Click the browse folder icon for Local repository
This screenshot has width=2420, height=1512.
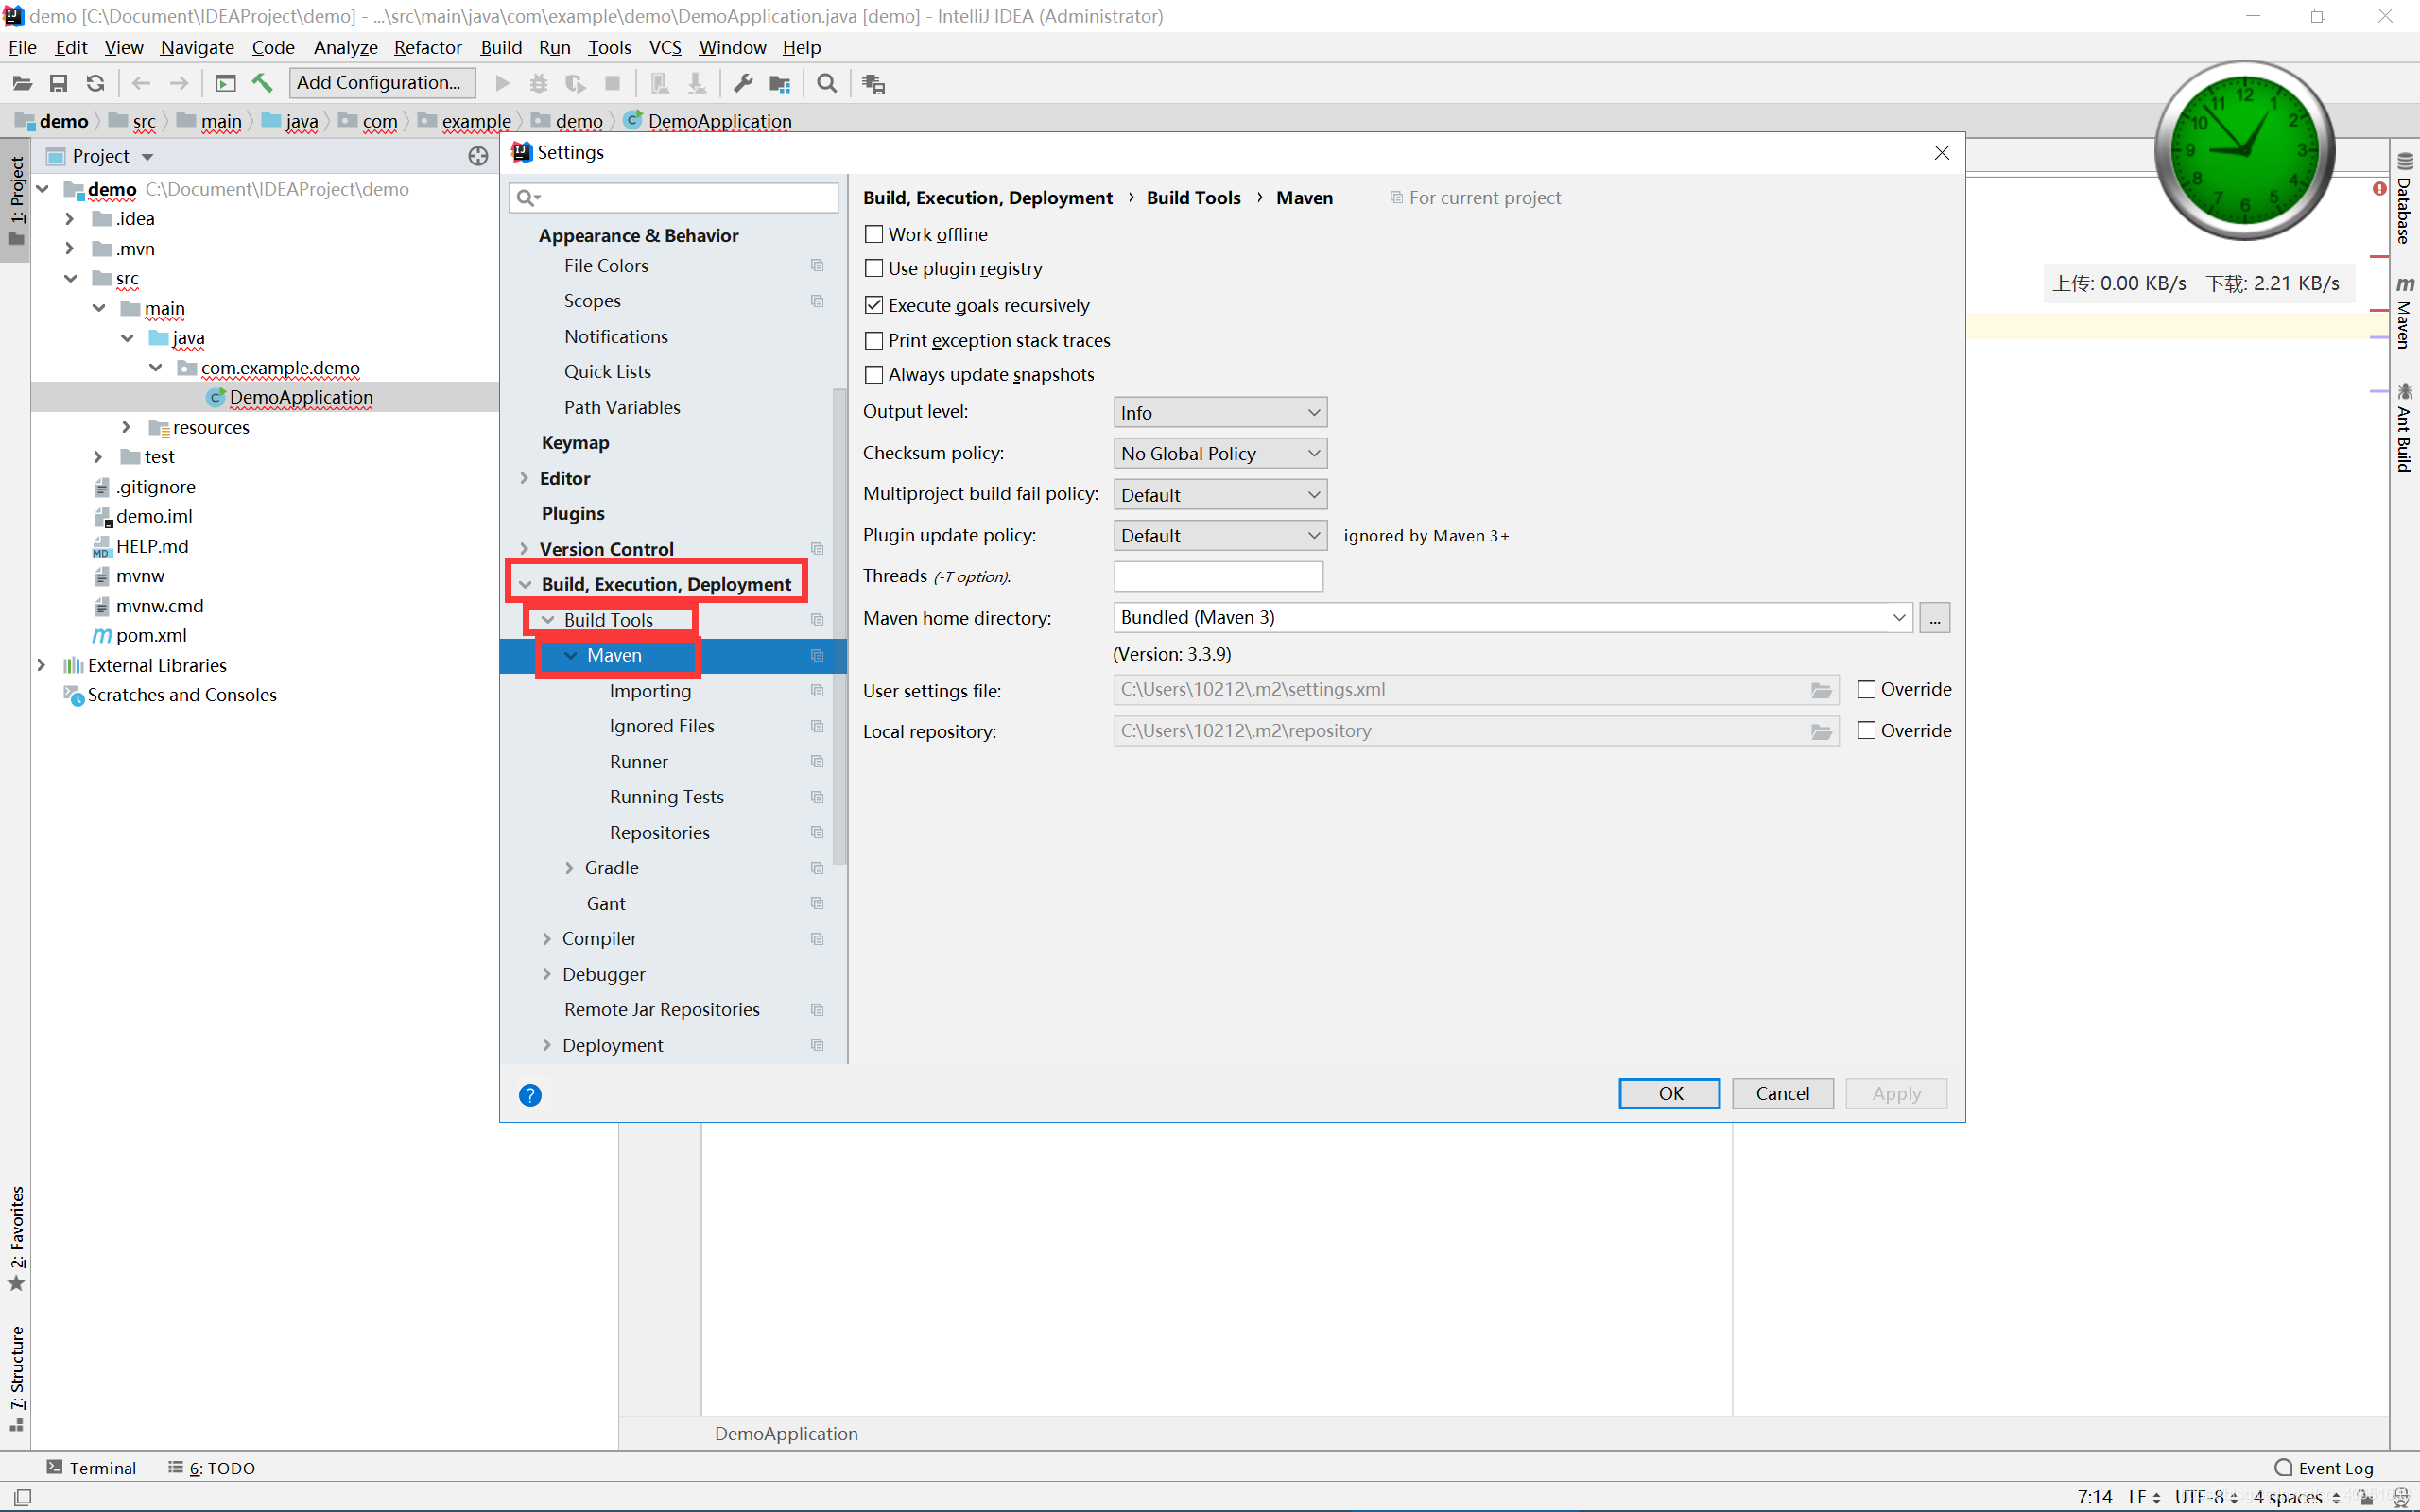coord(1821,731)
